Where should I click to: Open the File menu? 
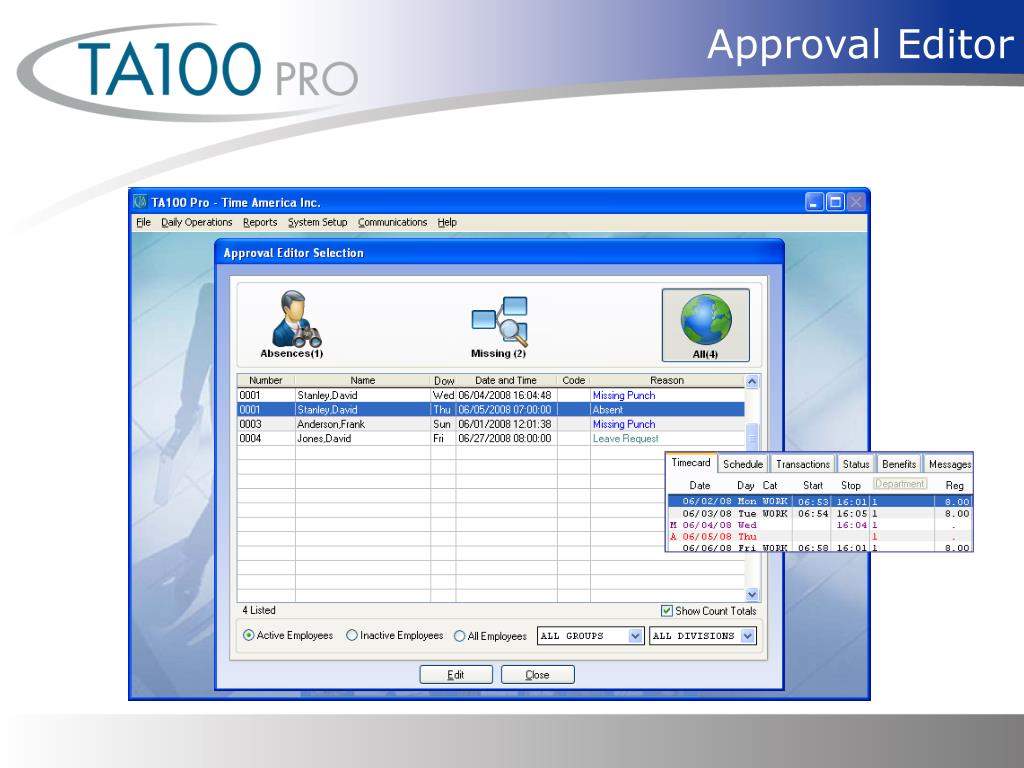click(143, 222)
